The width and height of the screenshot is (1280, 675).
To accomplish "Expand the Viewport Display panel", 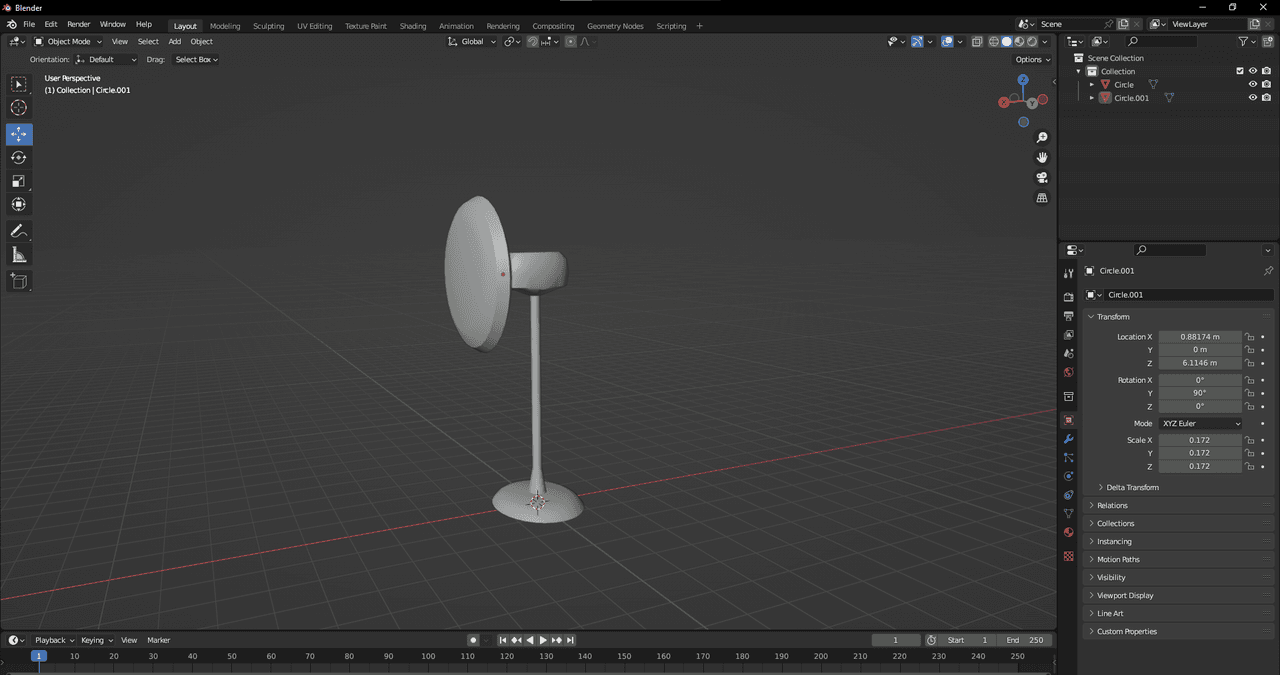I will 1125,595.
